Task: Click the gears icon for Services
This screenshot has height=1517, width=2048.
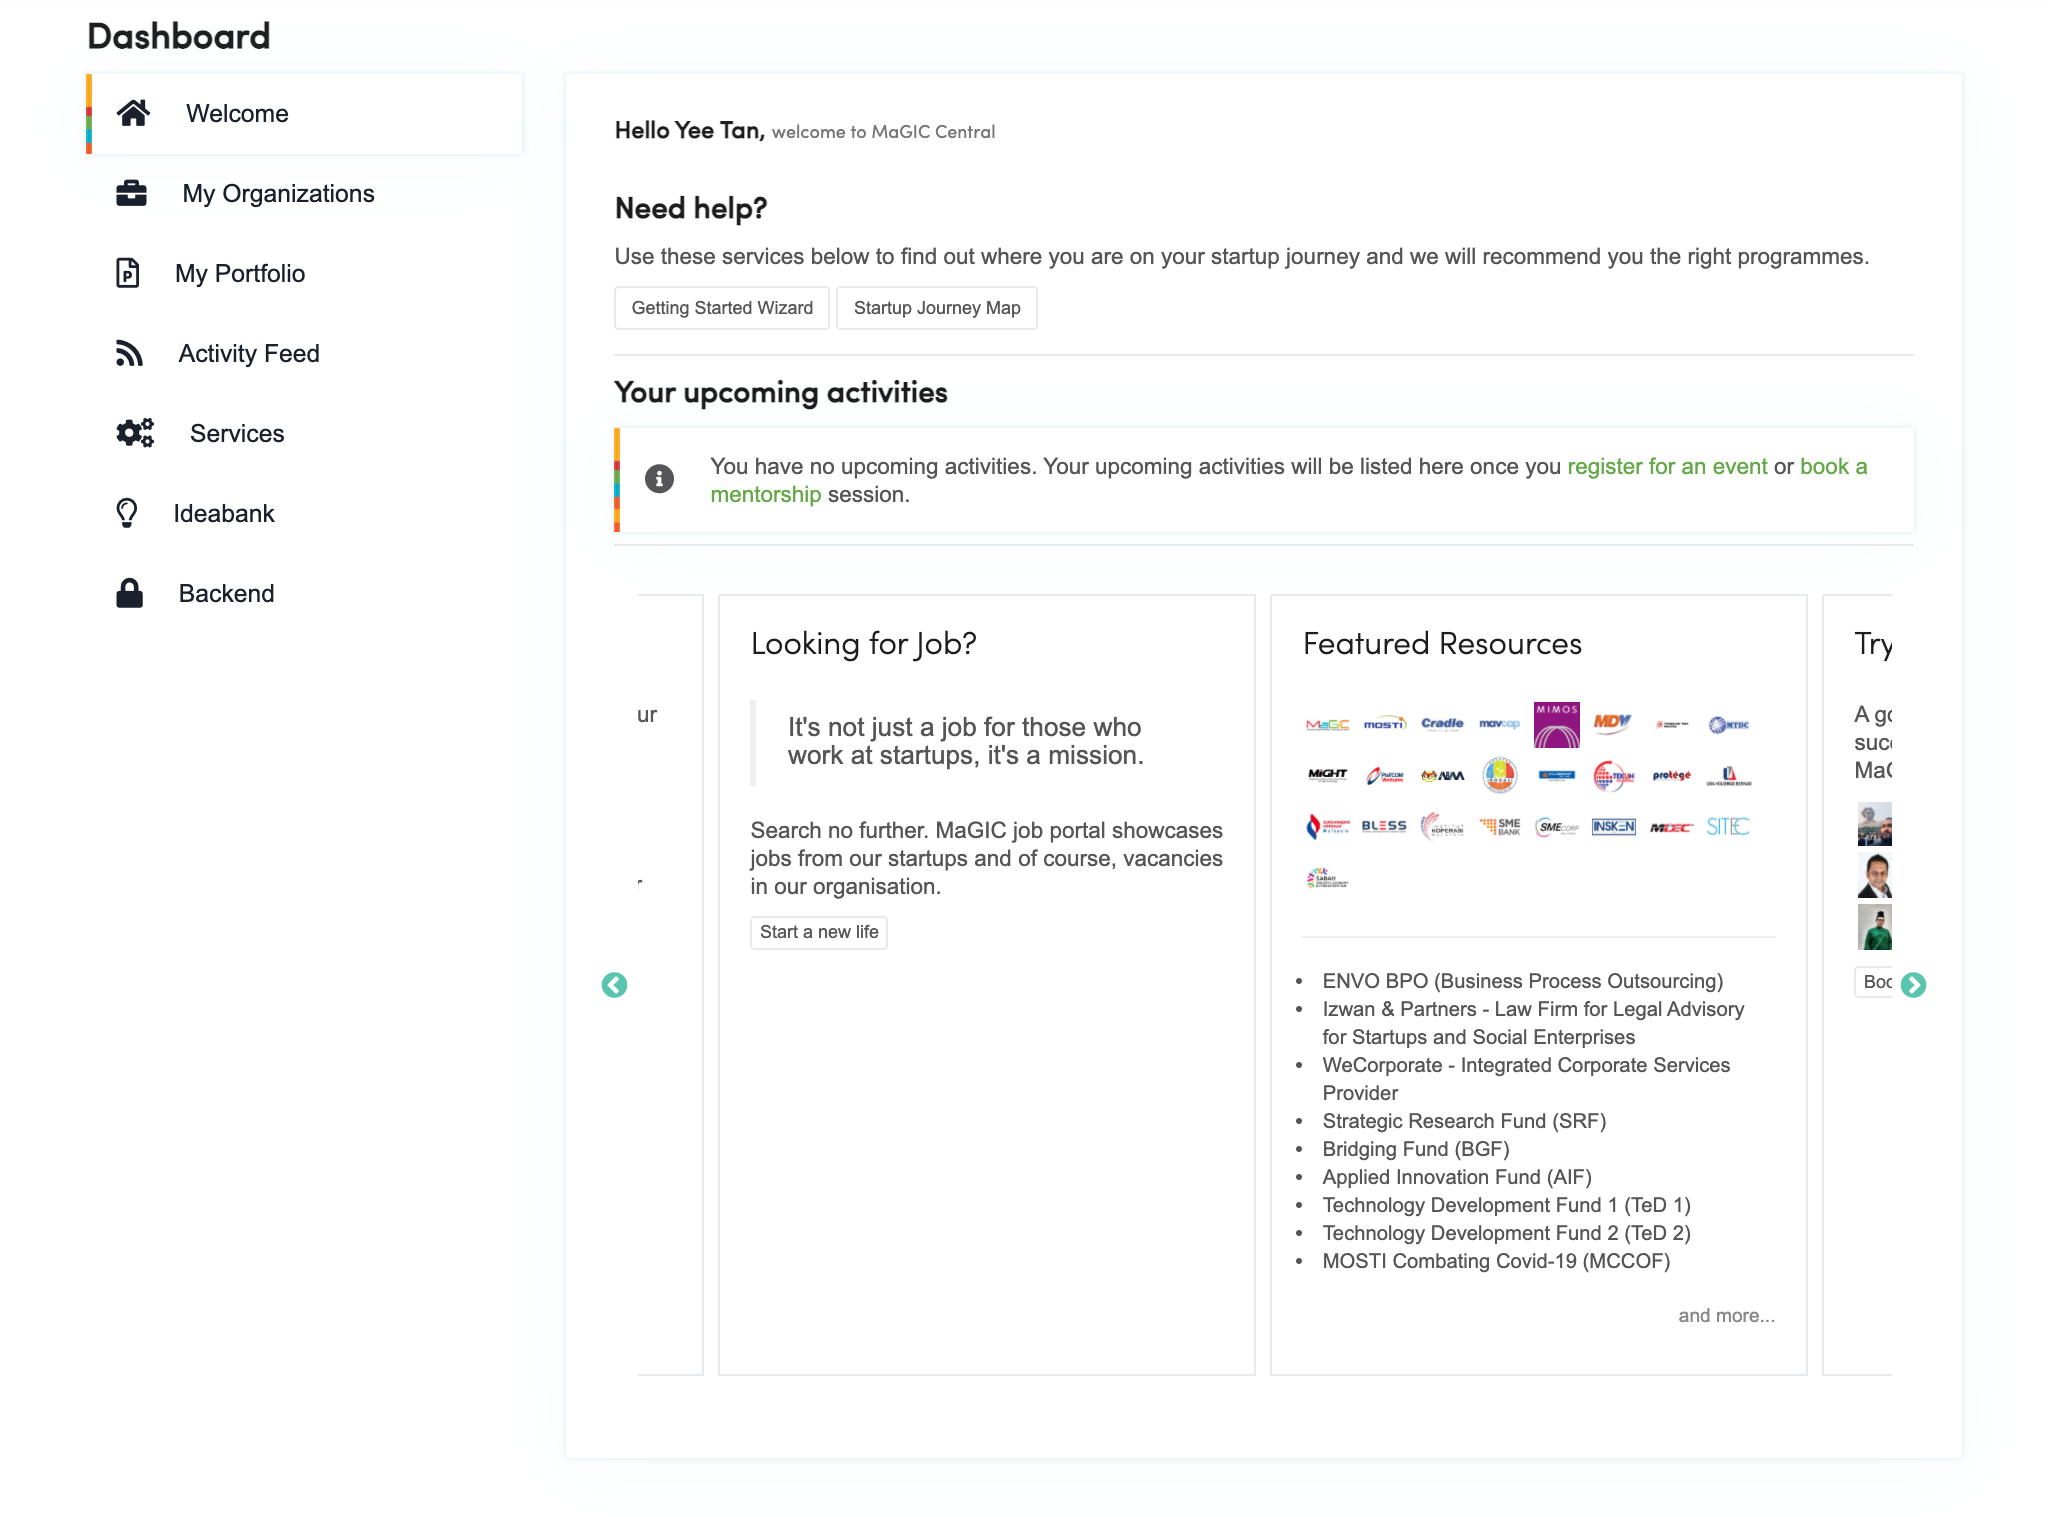Action: (135, 433)
